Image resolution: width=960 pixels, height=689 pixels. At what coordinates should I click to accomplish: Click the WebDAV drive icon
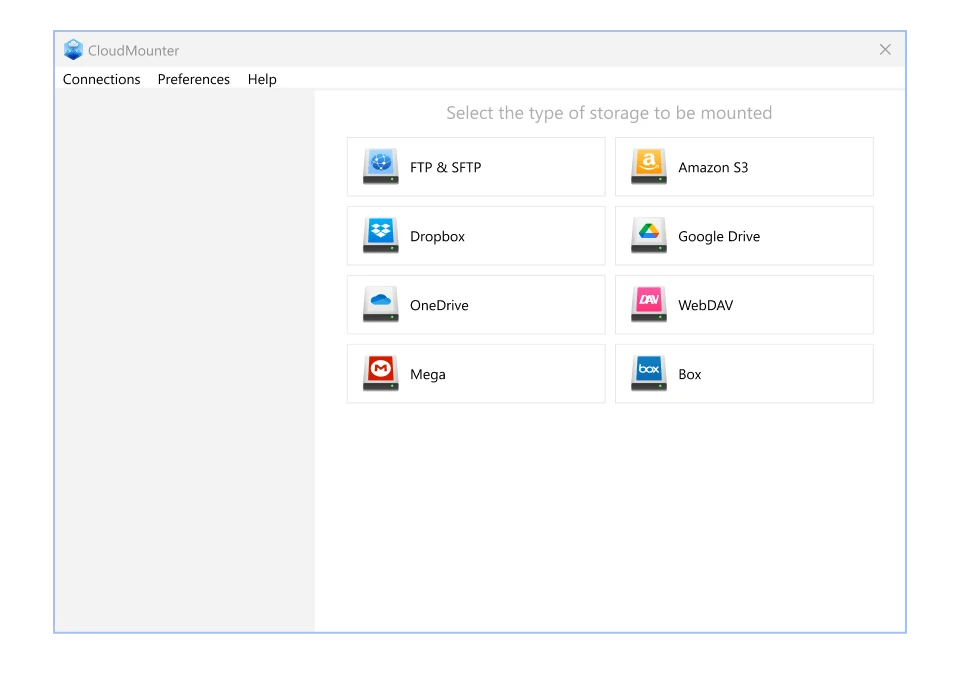(x=648, y=304)
